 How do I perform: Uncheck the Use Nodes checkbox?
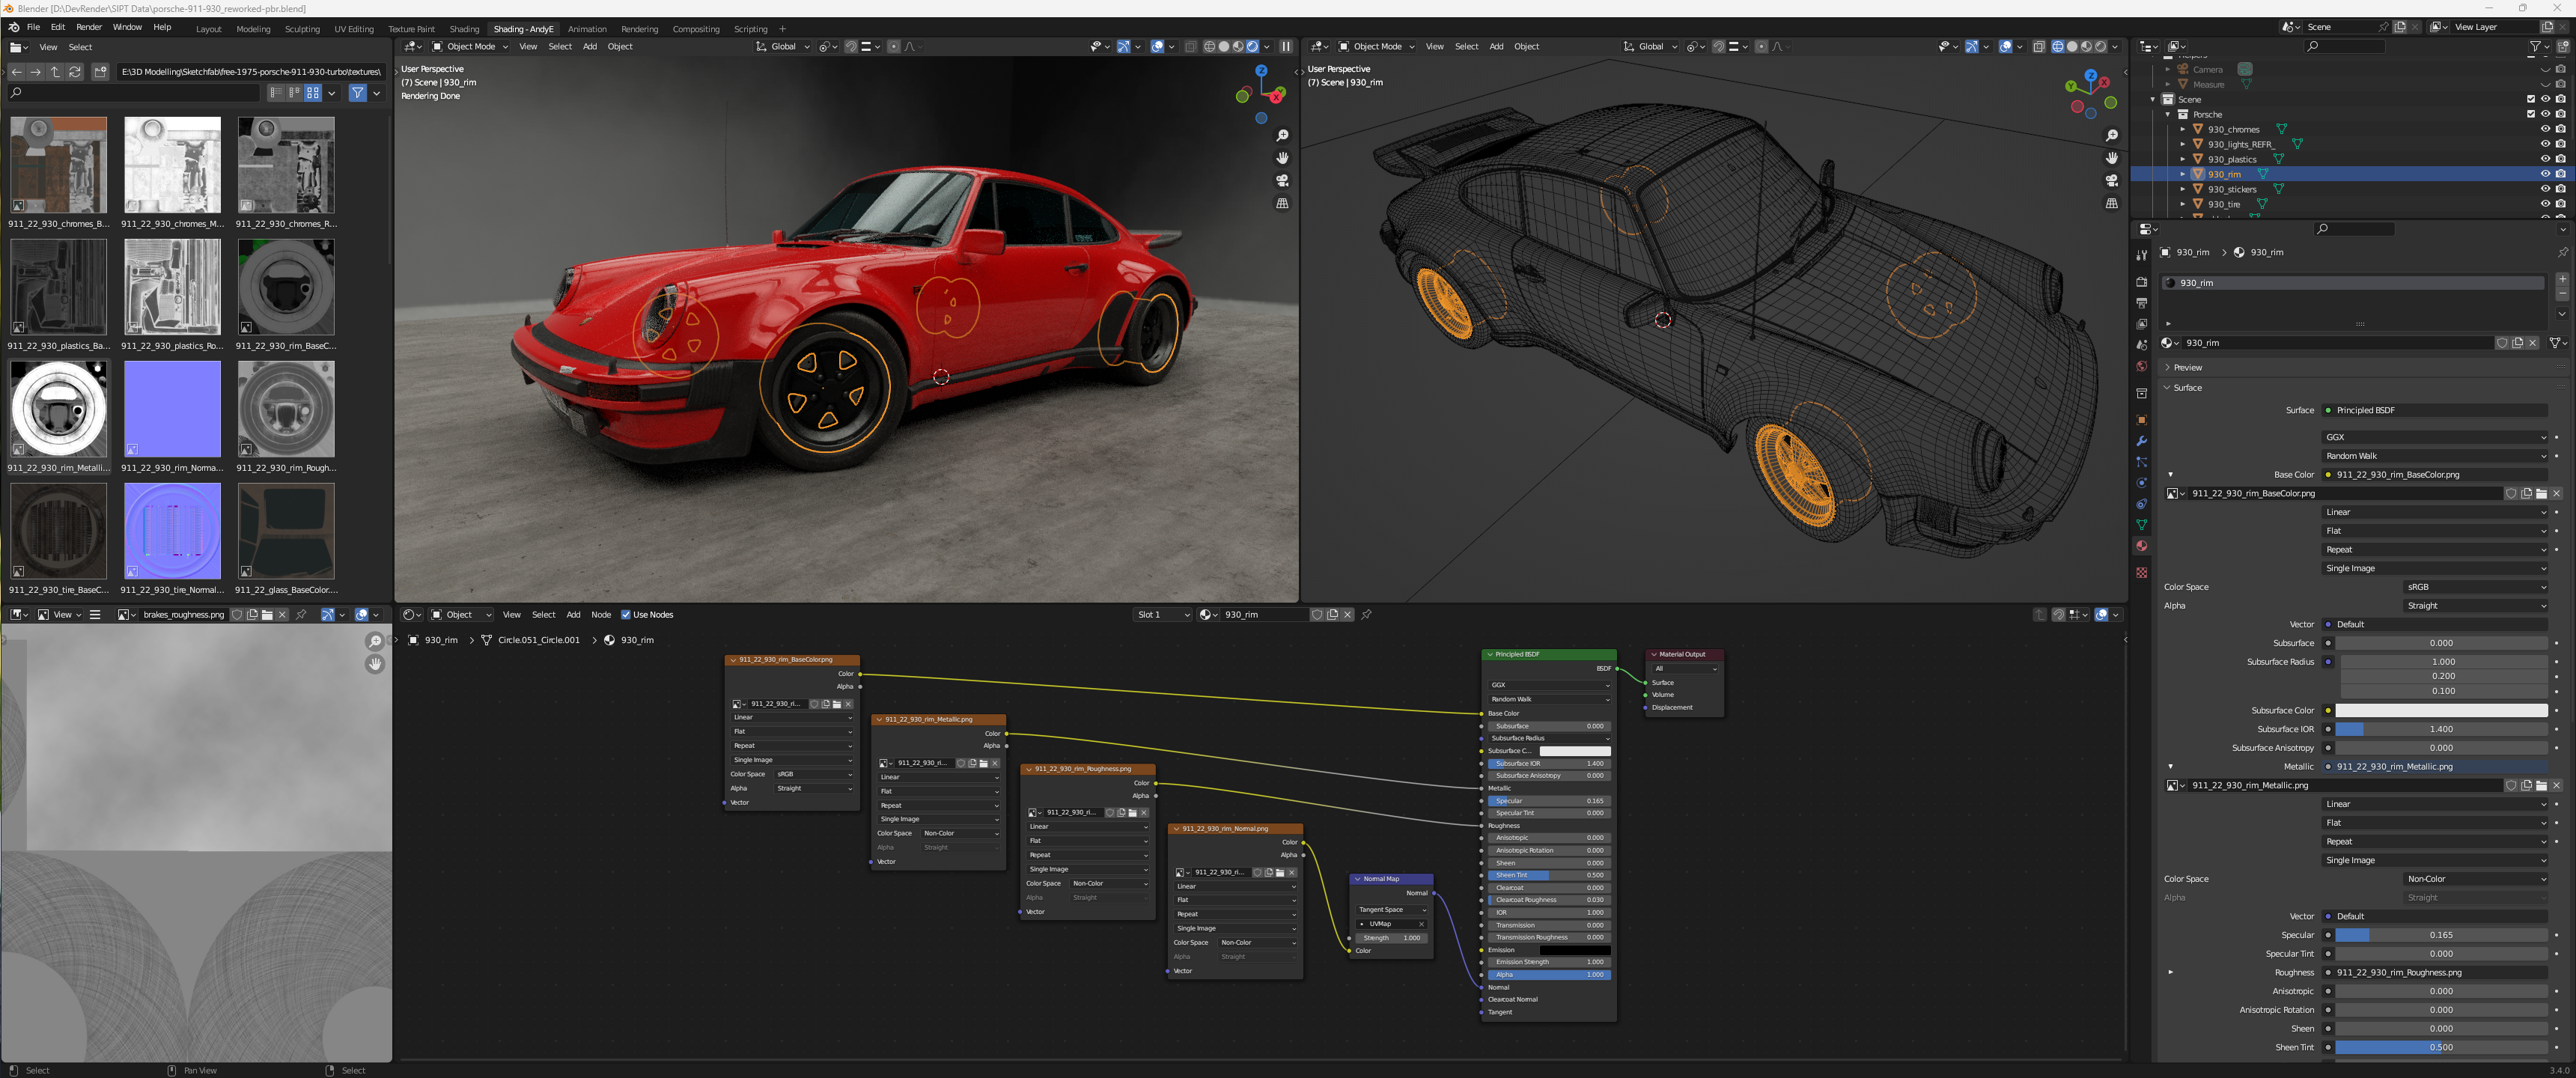(626, 615)
